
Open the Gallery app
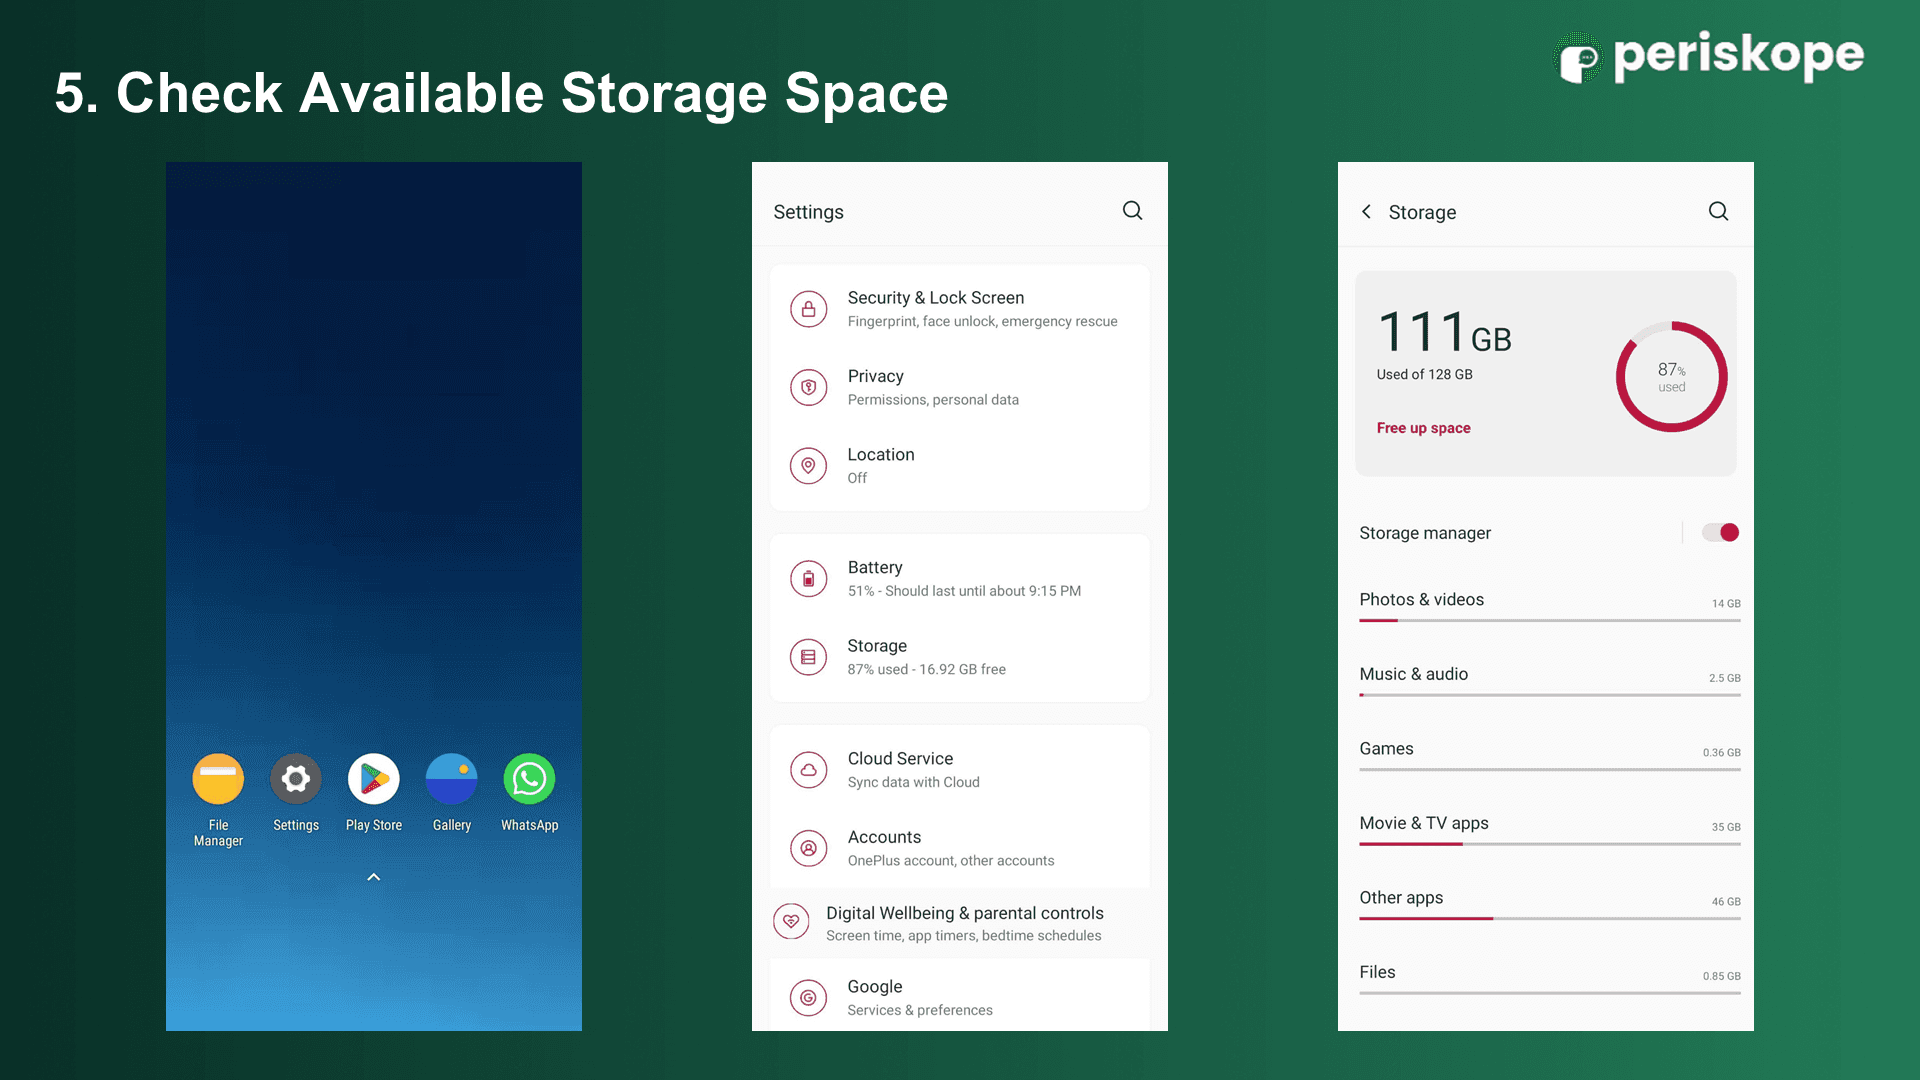(451, 779)
